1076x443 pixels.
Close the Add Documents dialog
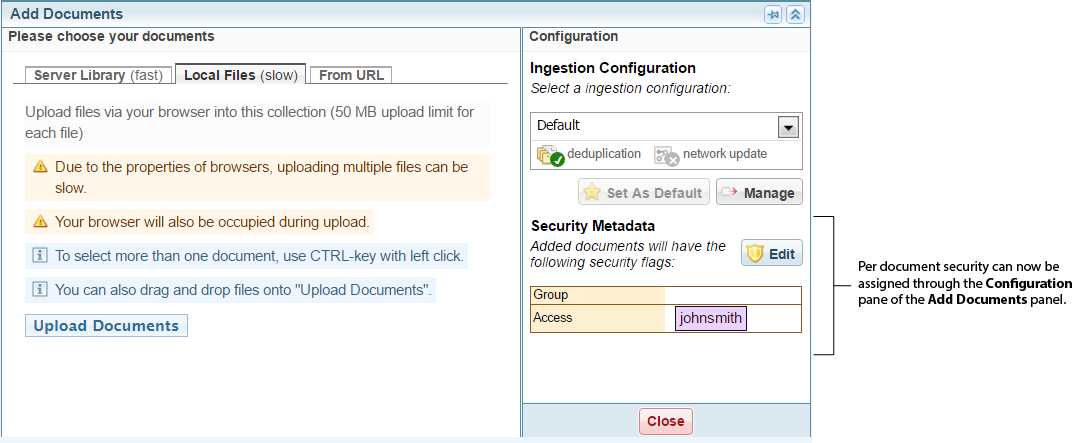[665, 421]
